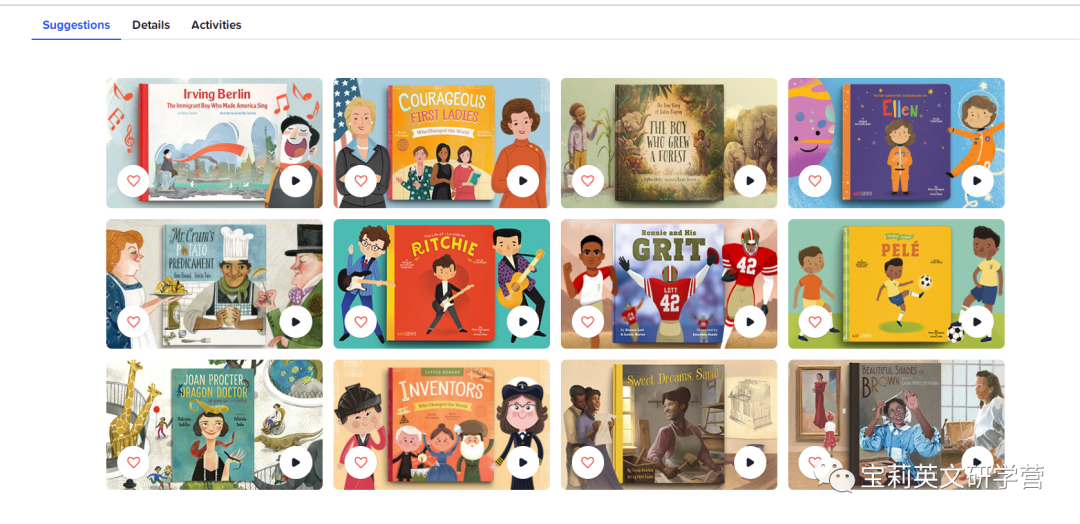Switch to the Details tab

tap(151, 25)
